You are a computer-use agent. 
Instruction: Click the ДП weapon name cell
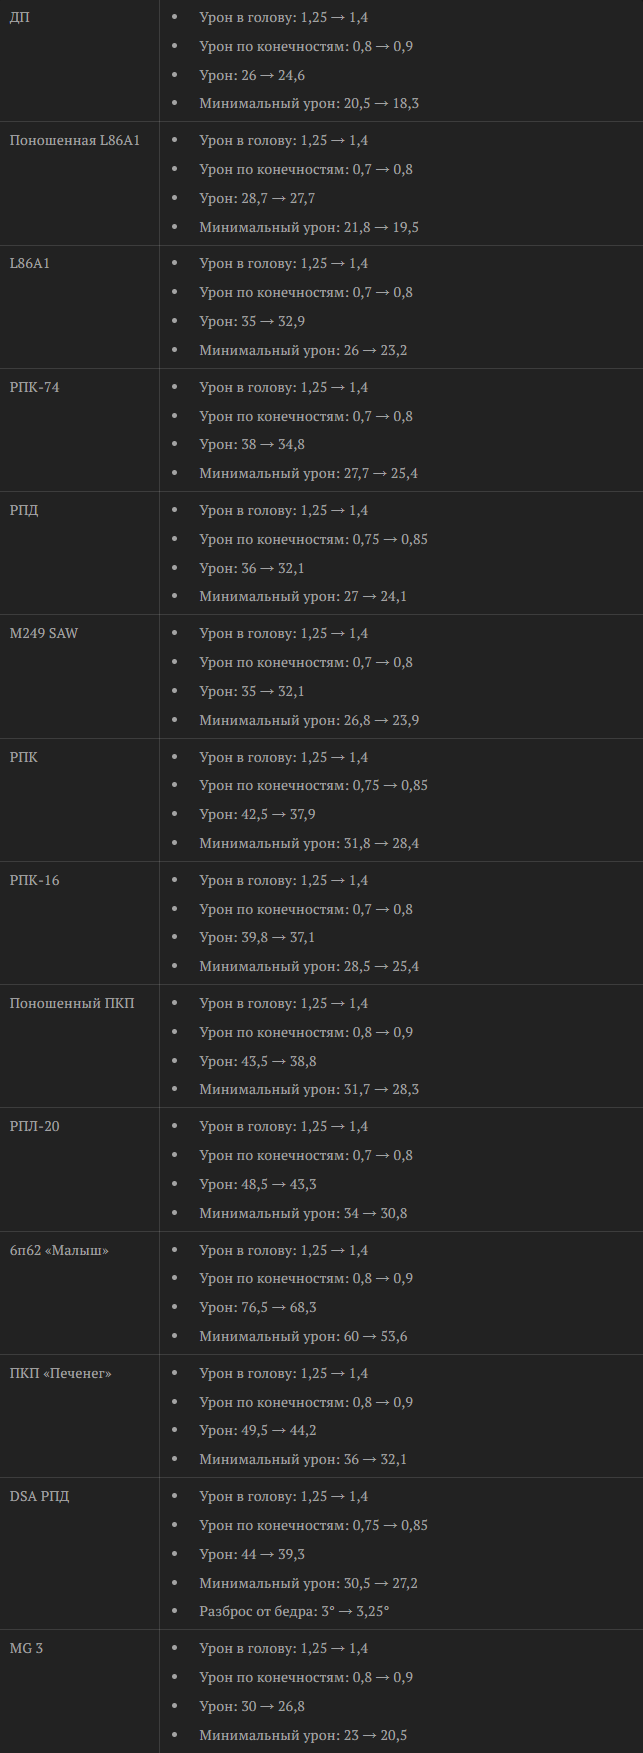pos(19,18)
